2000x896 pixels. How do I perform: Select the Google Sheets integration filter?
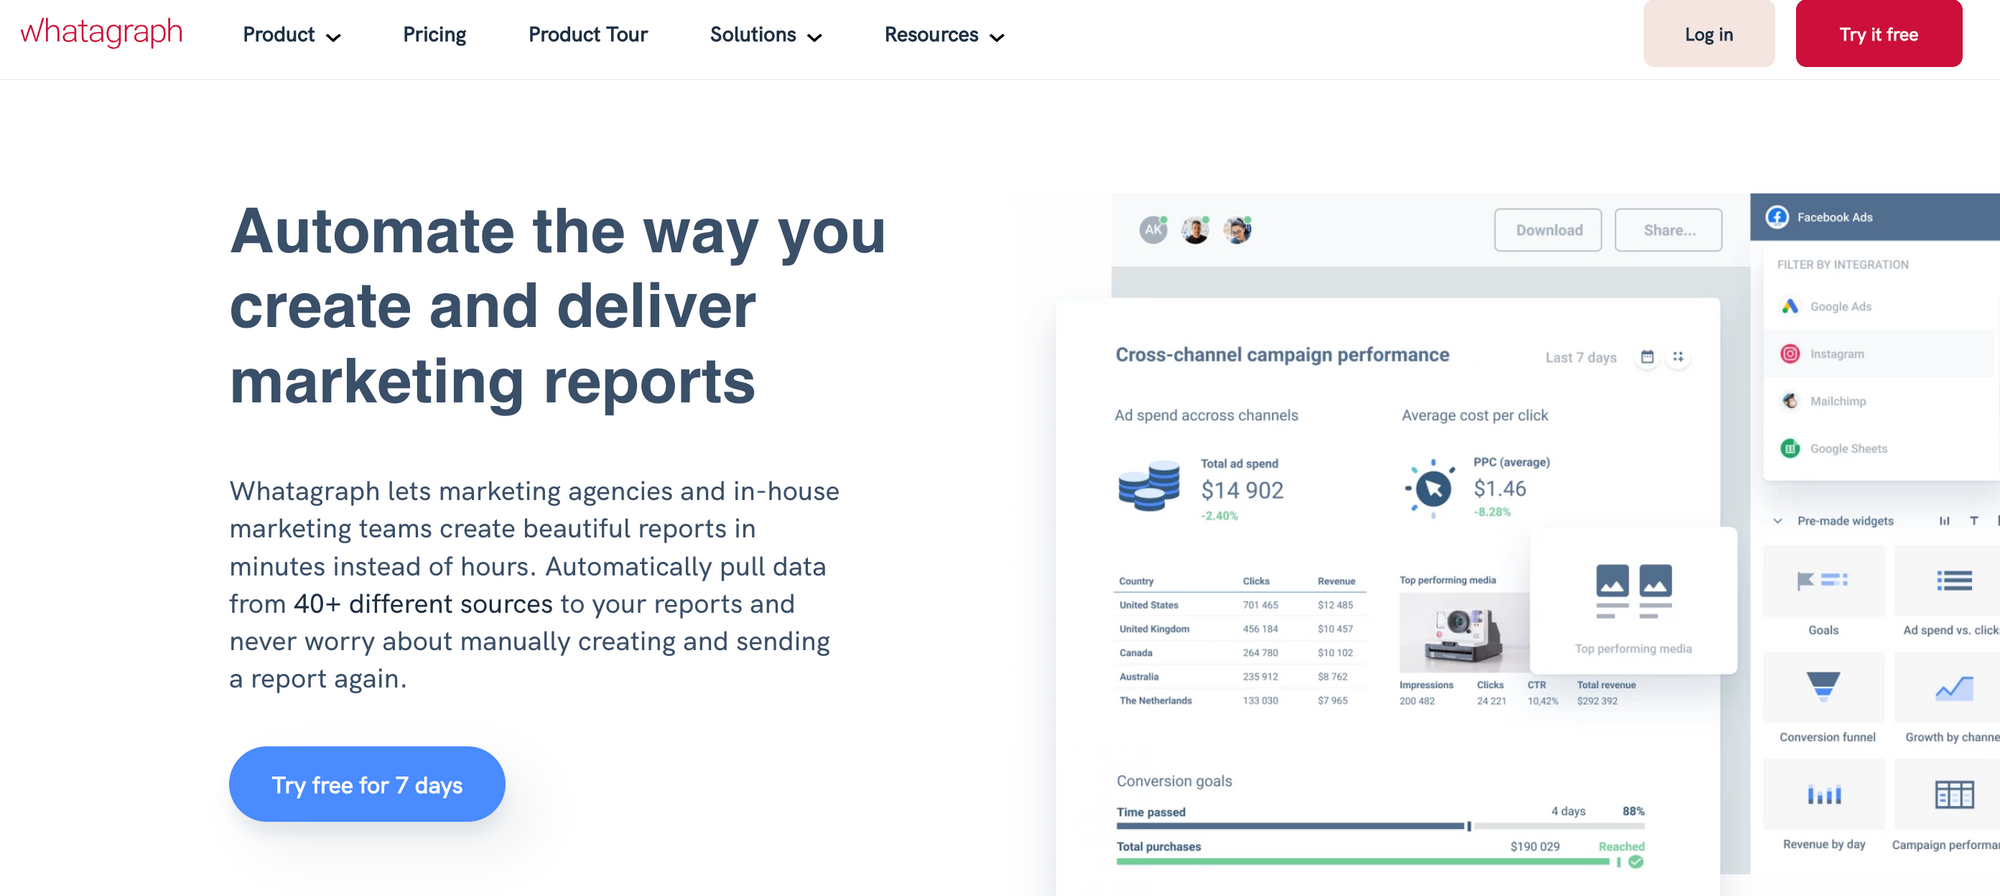coord(1878,448)
